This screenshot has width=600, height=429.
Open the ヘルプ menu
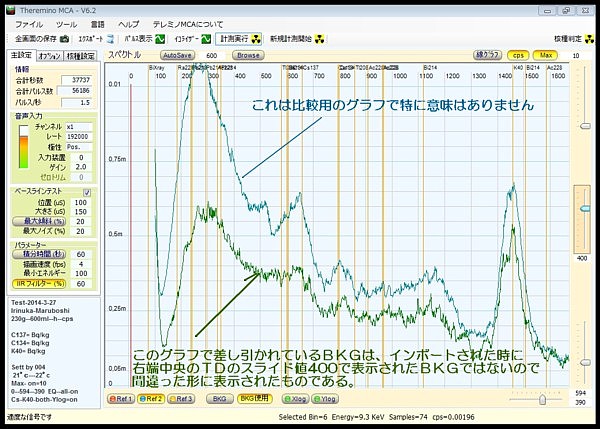coord(128,24)
